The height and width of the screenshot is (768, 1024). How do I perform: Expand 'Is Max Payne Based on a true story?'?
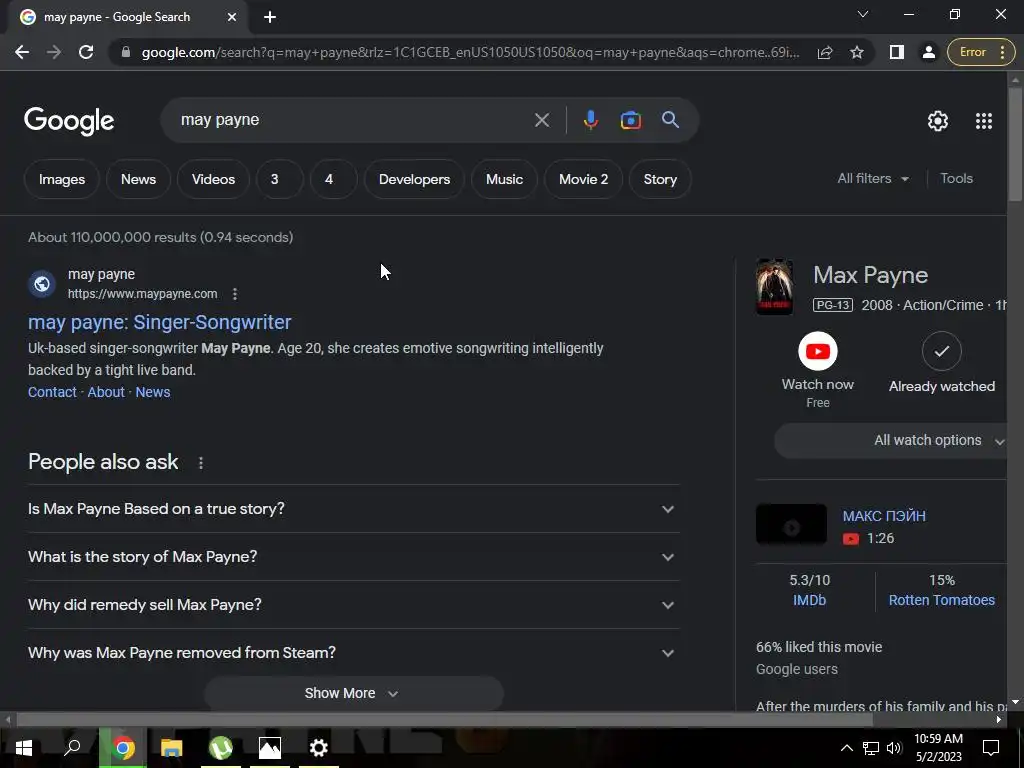(353, 509)
